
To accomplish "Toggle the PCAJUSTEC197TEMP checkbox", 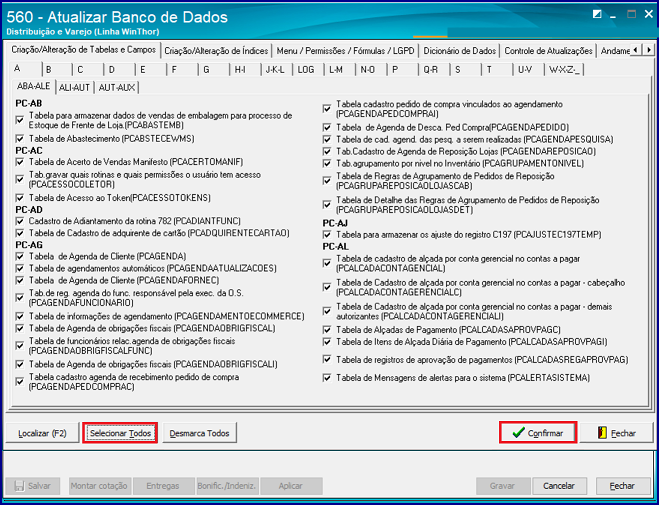I will pyautogui.click(x=327, y=234).
